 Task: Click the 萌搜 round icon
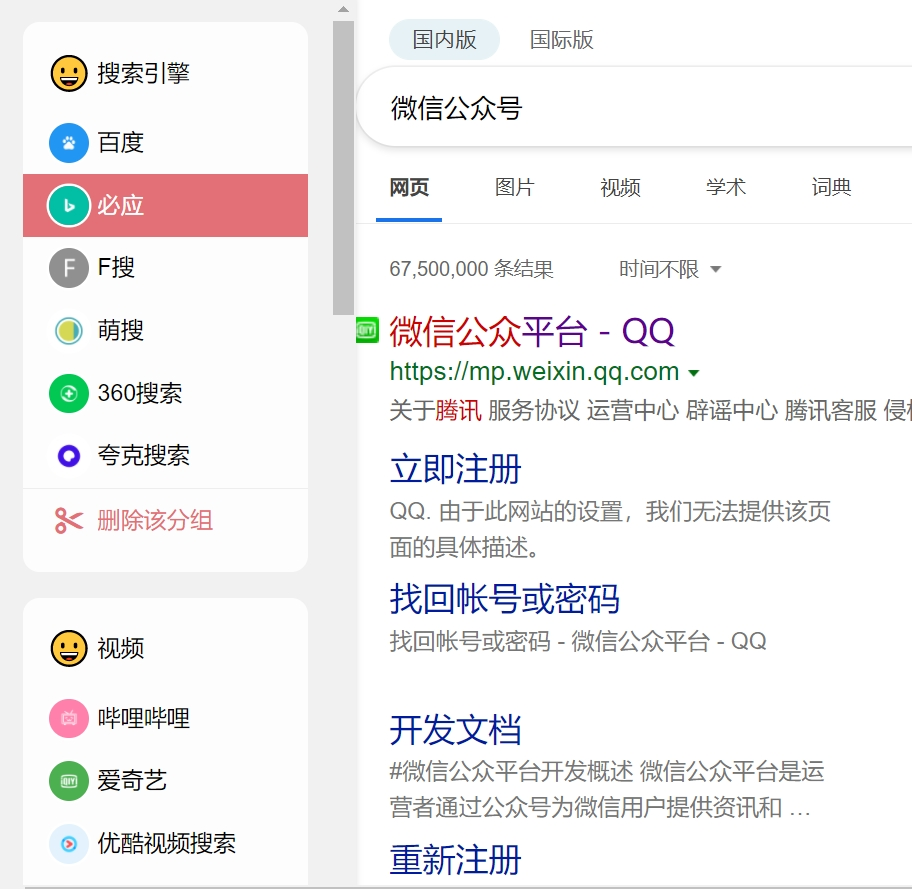69,330
